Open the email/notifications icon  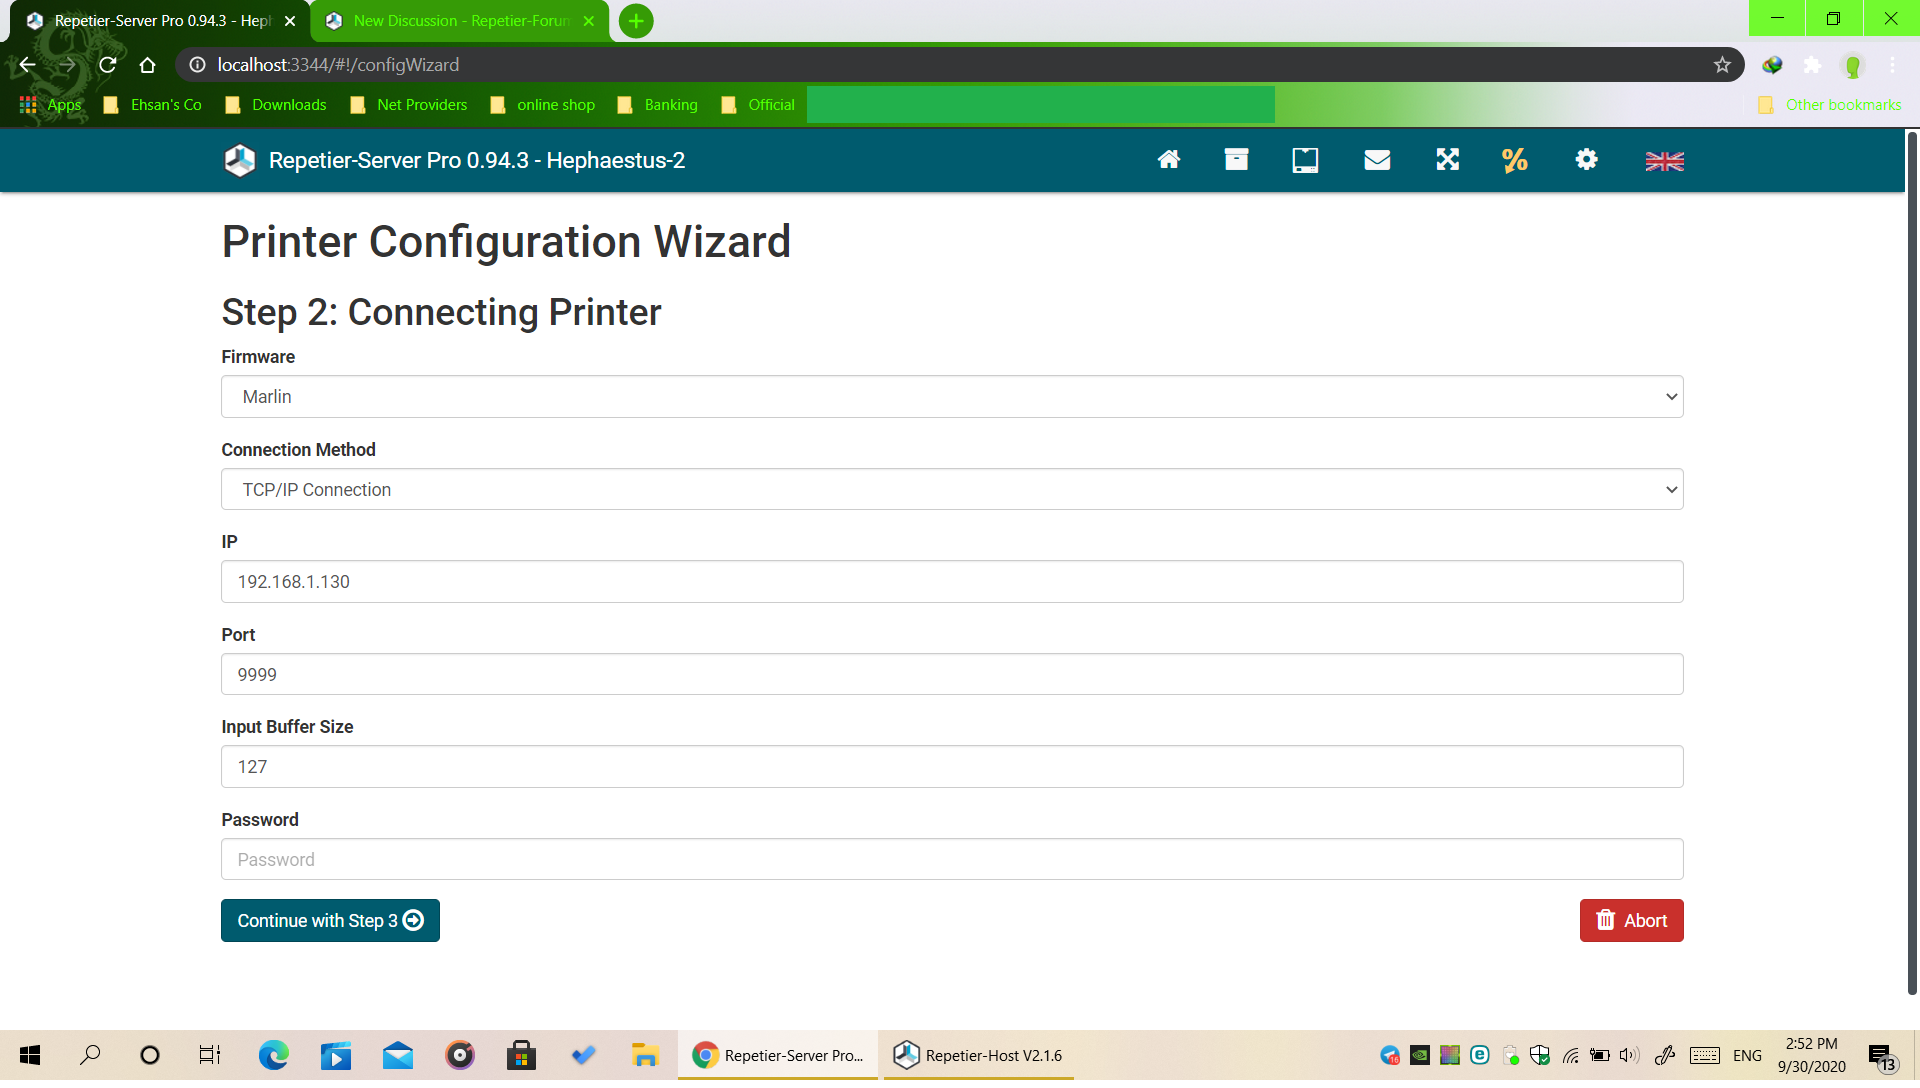coord(1375,160)
